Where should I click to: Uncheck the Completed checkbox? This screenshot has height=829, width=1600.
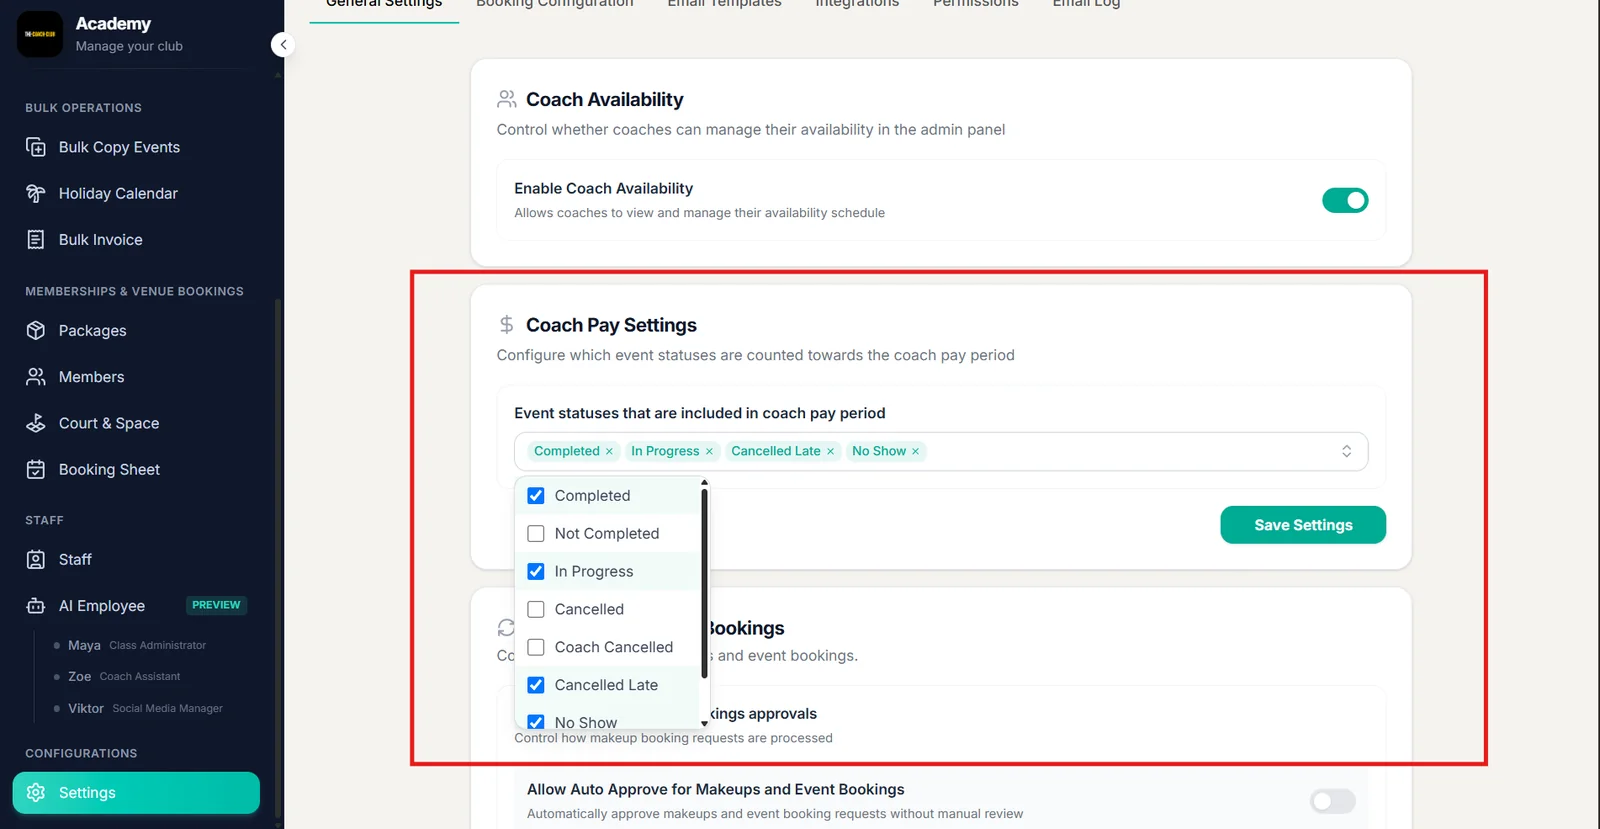click(x=536, y=495)
